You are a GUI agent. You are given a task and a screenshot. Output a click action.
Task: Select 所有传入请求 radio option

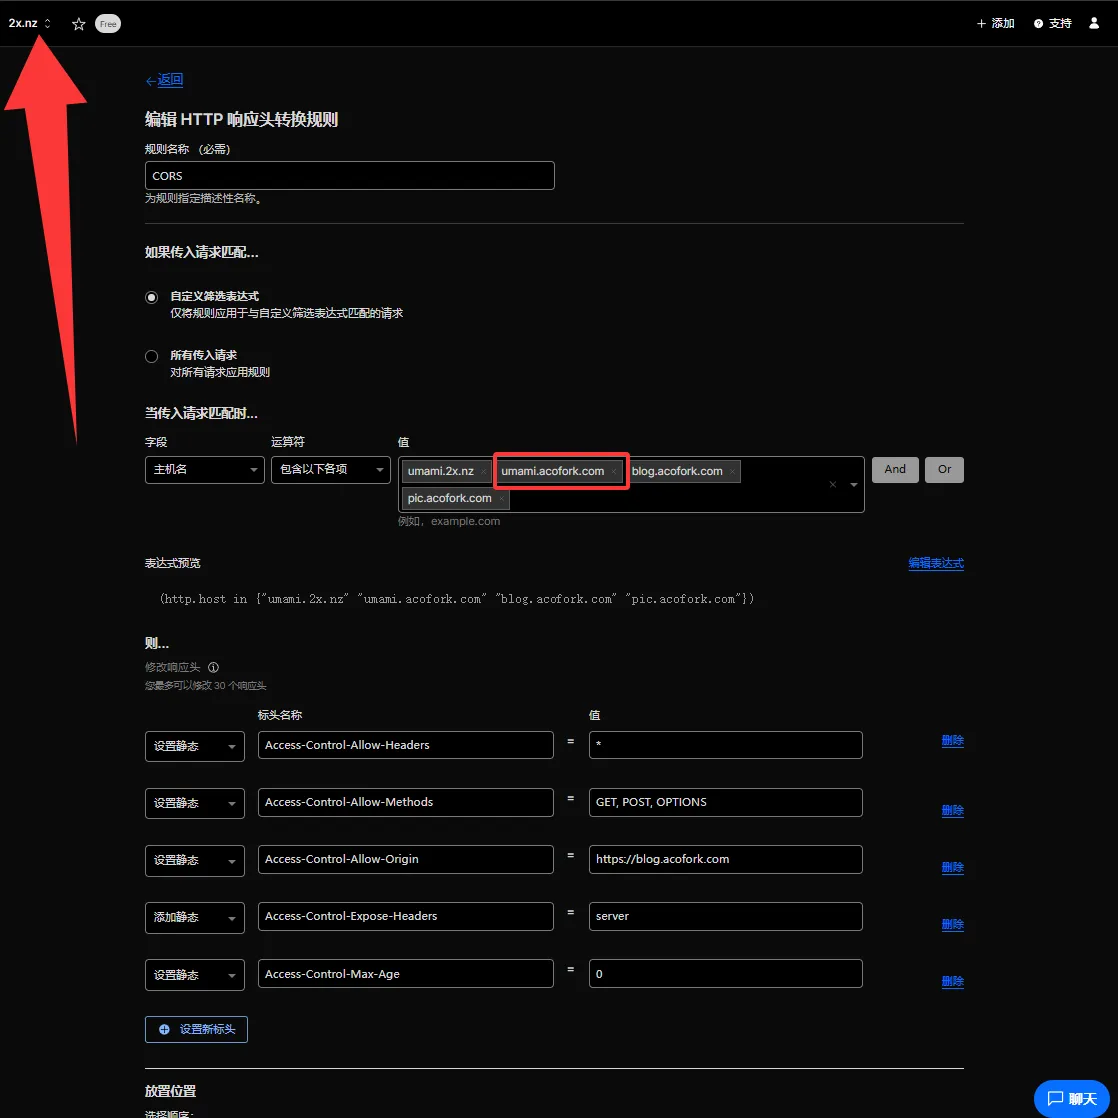152,356
